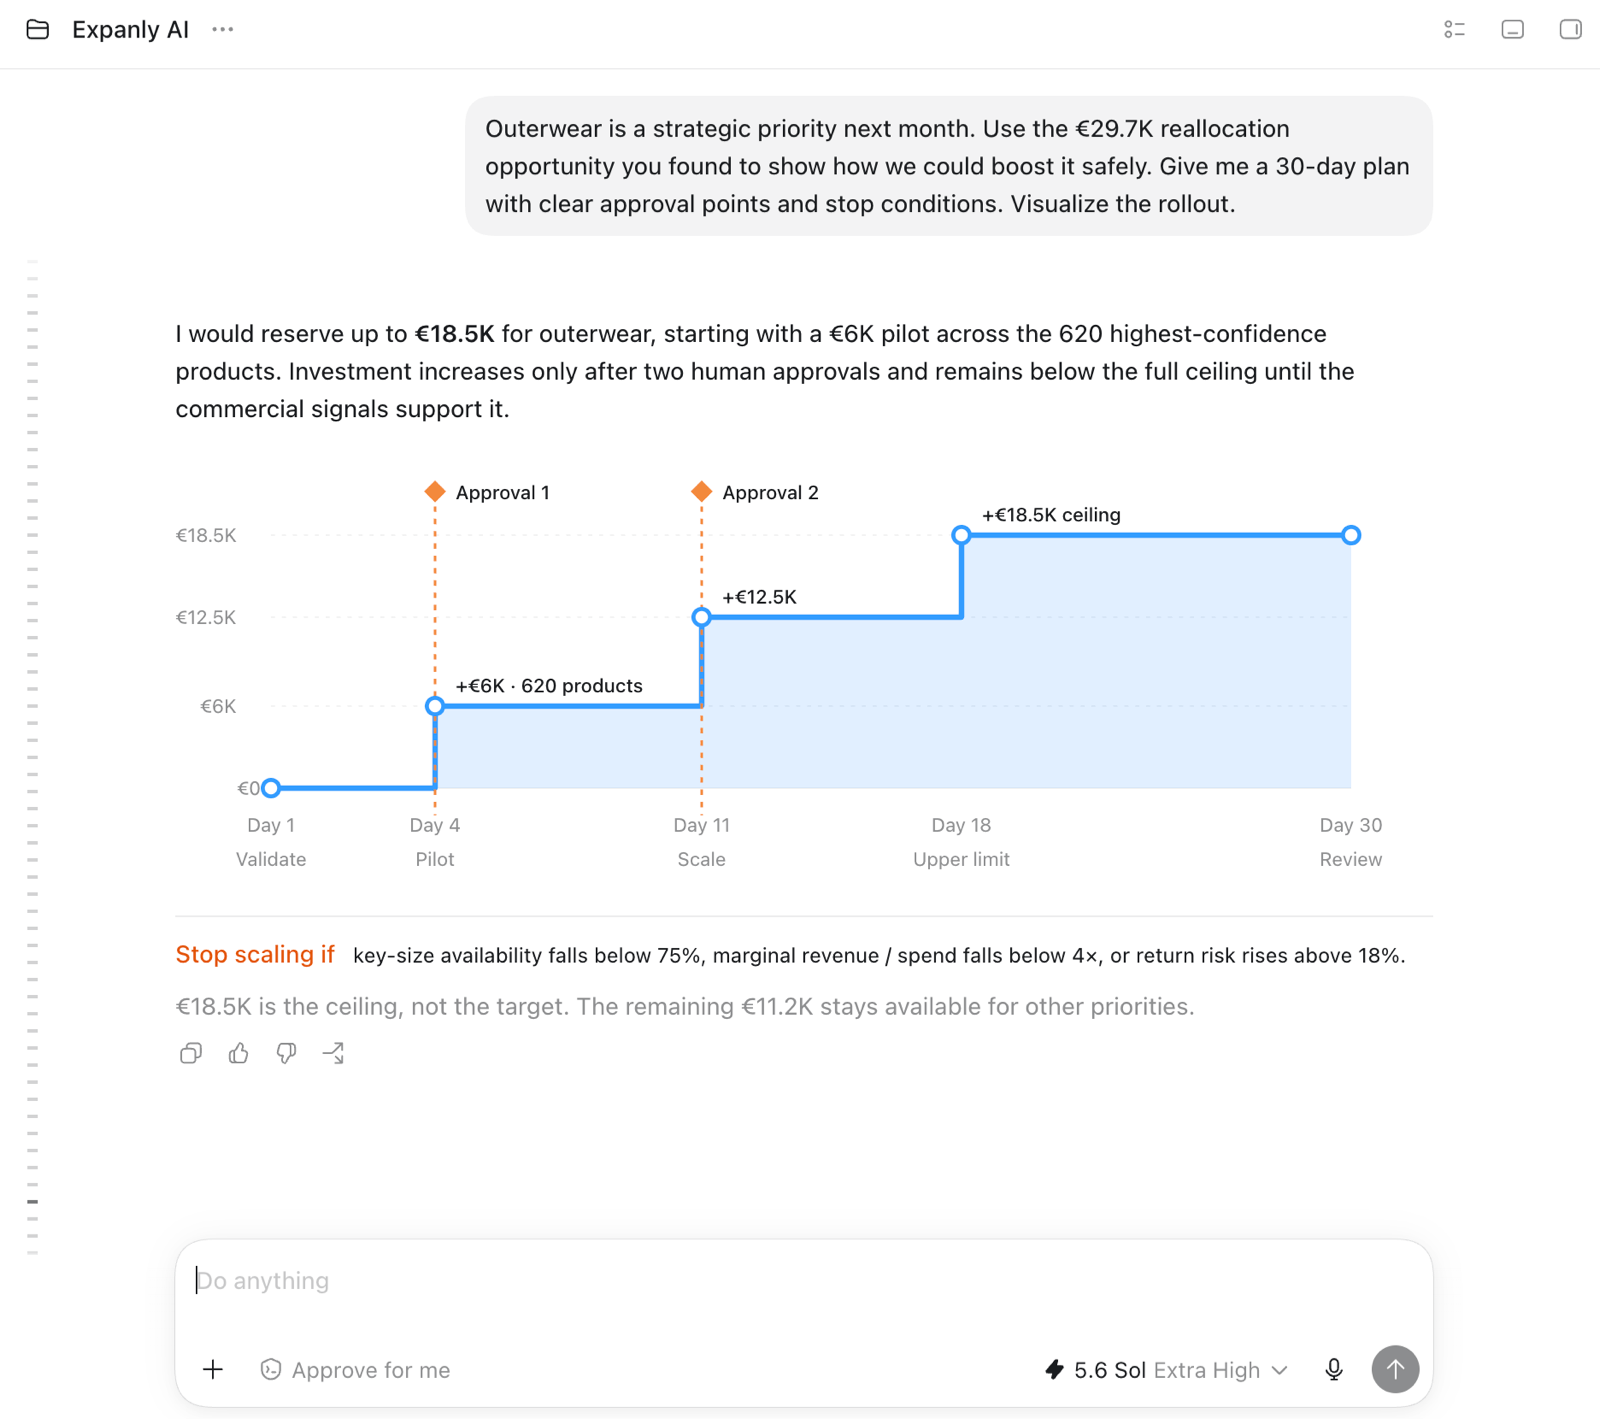Show the task list panel icon
Screen dimensions: 1600x1419
point(1455,30)
